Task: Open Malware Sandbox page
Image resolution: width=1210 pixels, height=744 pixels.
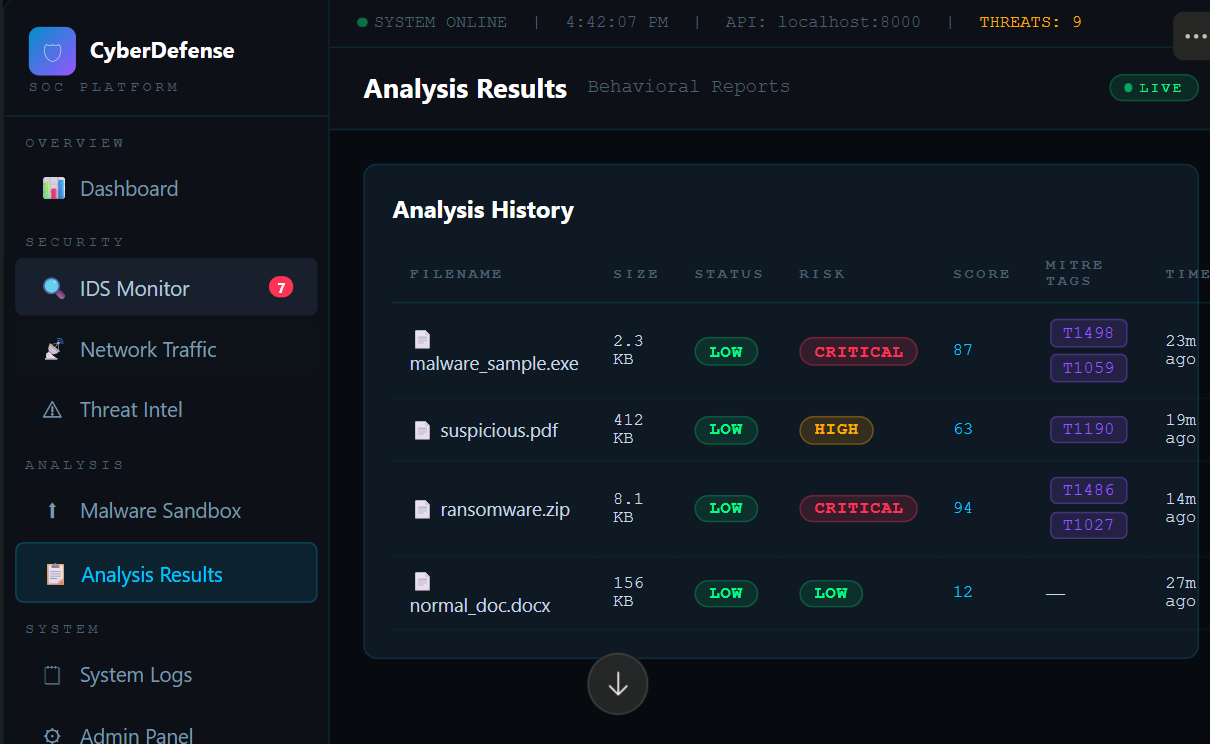Action: tap(166, 510)
